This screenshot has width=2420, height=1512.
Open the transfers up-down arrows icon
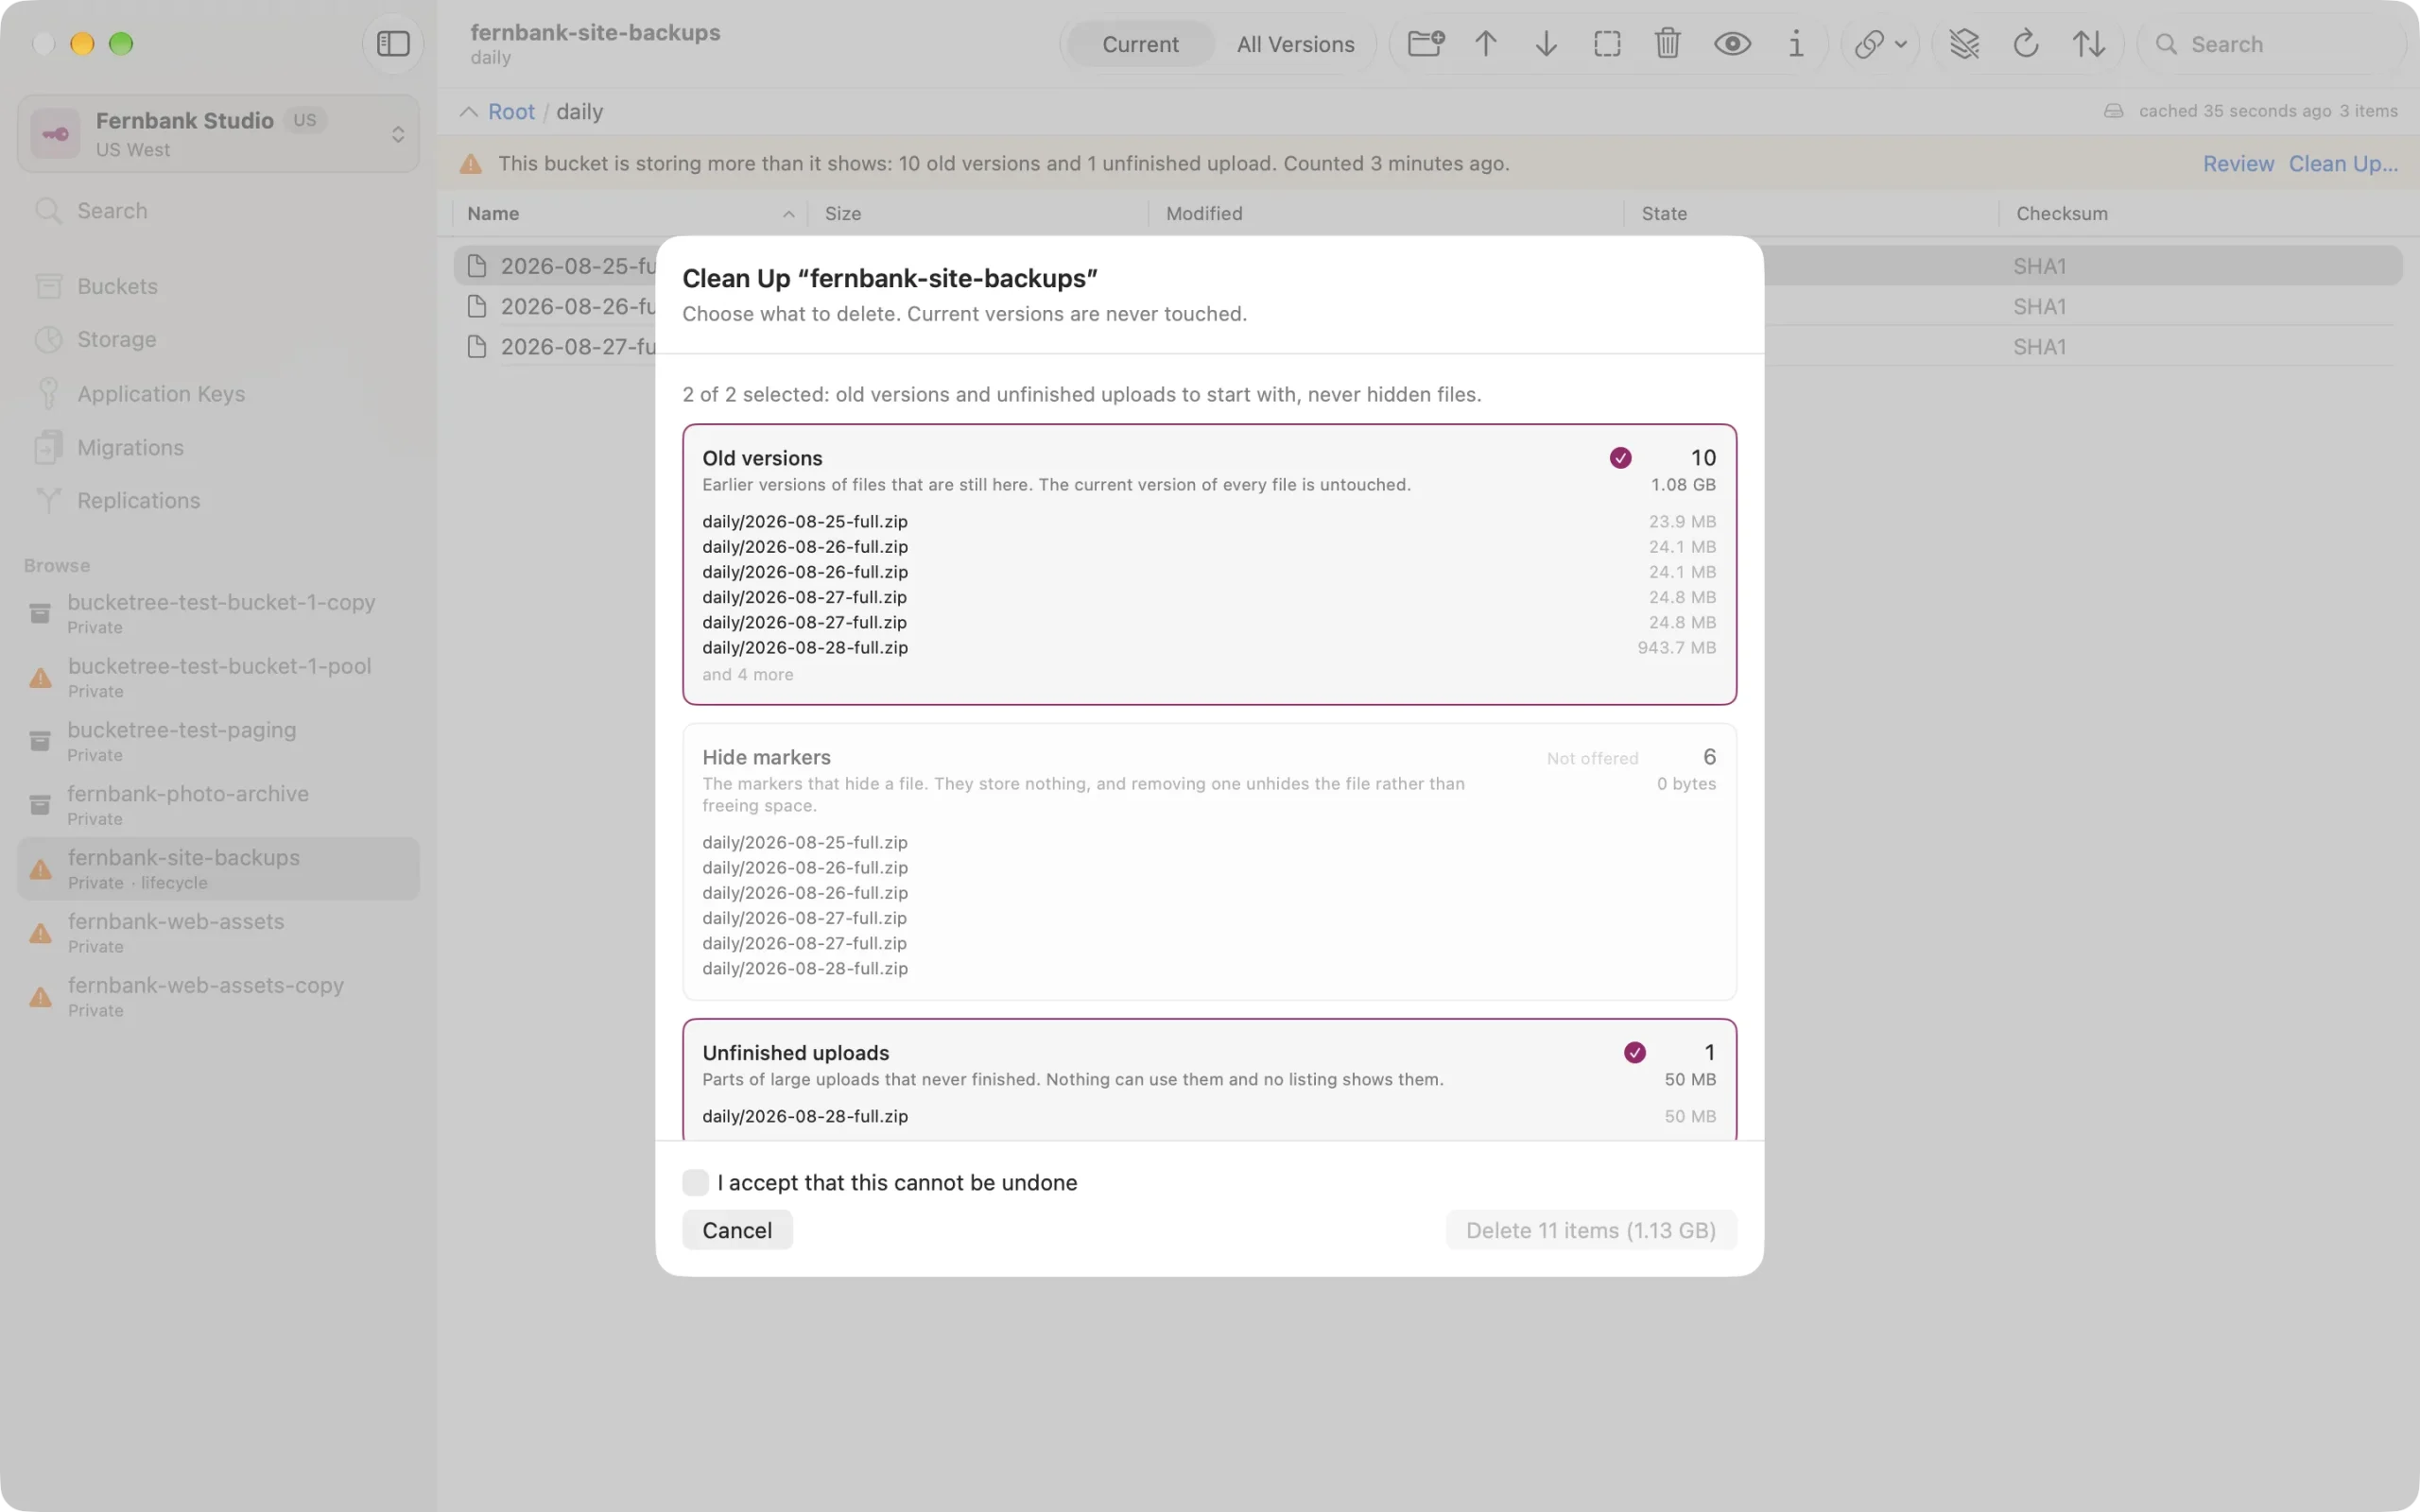(2088, 44)
